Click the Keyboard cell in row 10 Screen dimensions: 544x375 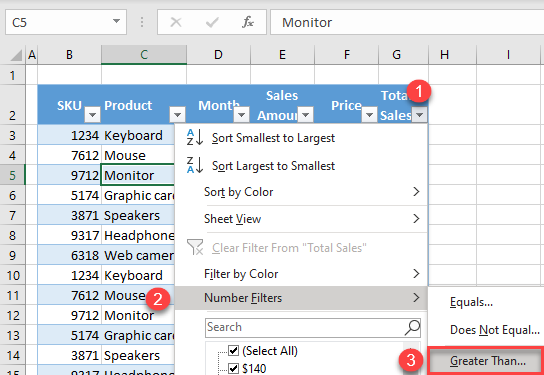pyautogui.click(x=138, y=275)
